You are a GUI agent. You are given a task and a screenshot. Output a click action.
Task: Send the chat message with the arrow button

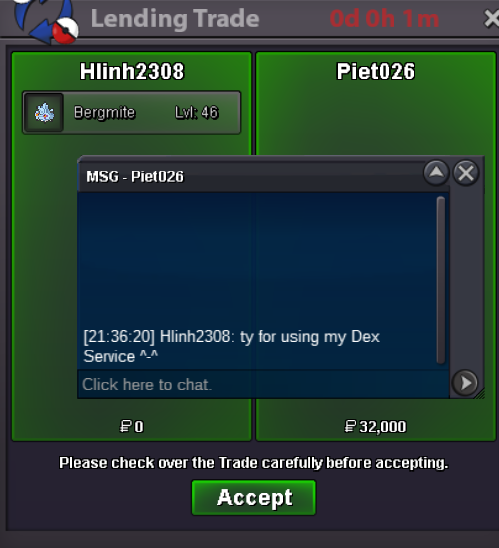[465, 383]
